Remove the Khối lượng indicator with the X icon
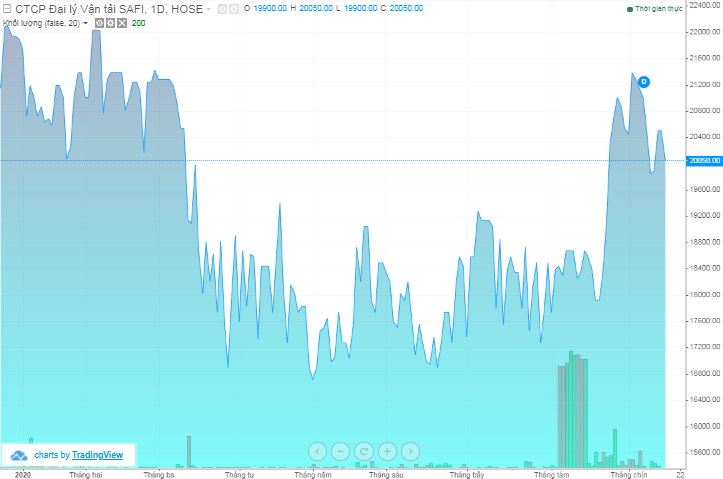Image resolution: width=723 pixels, height=479 pixels. click(121, 22)
